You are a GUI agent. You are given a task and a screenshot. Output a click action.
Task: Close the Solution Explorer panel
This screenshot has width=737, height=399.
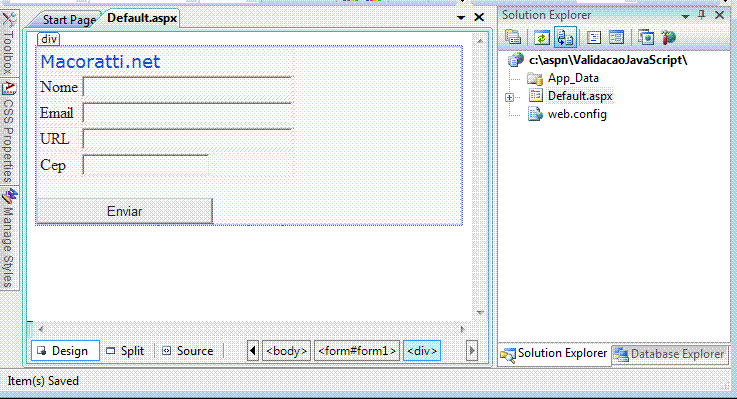coord(719,15)
